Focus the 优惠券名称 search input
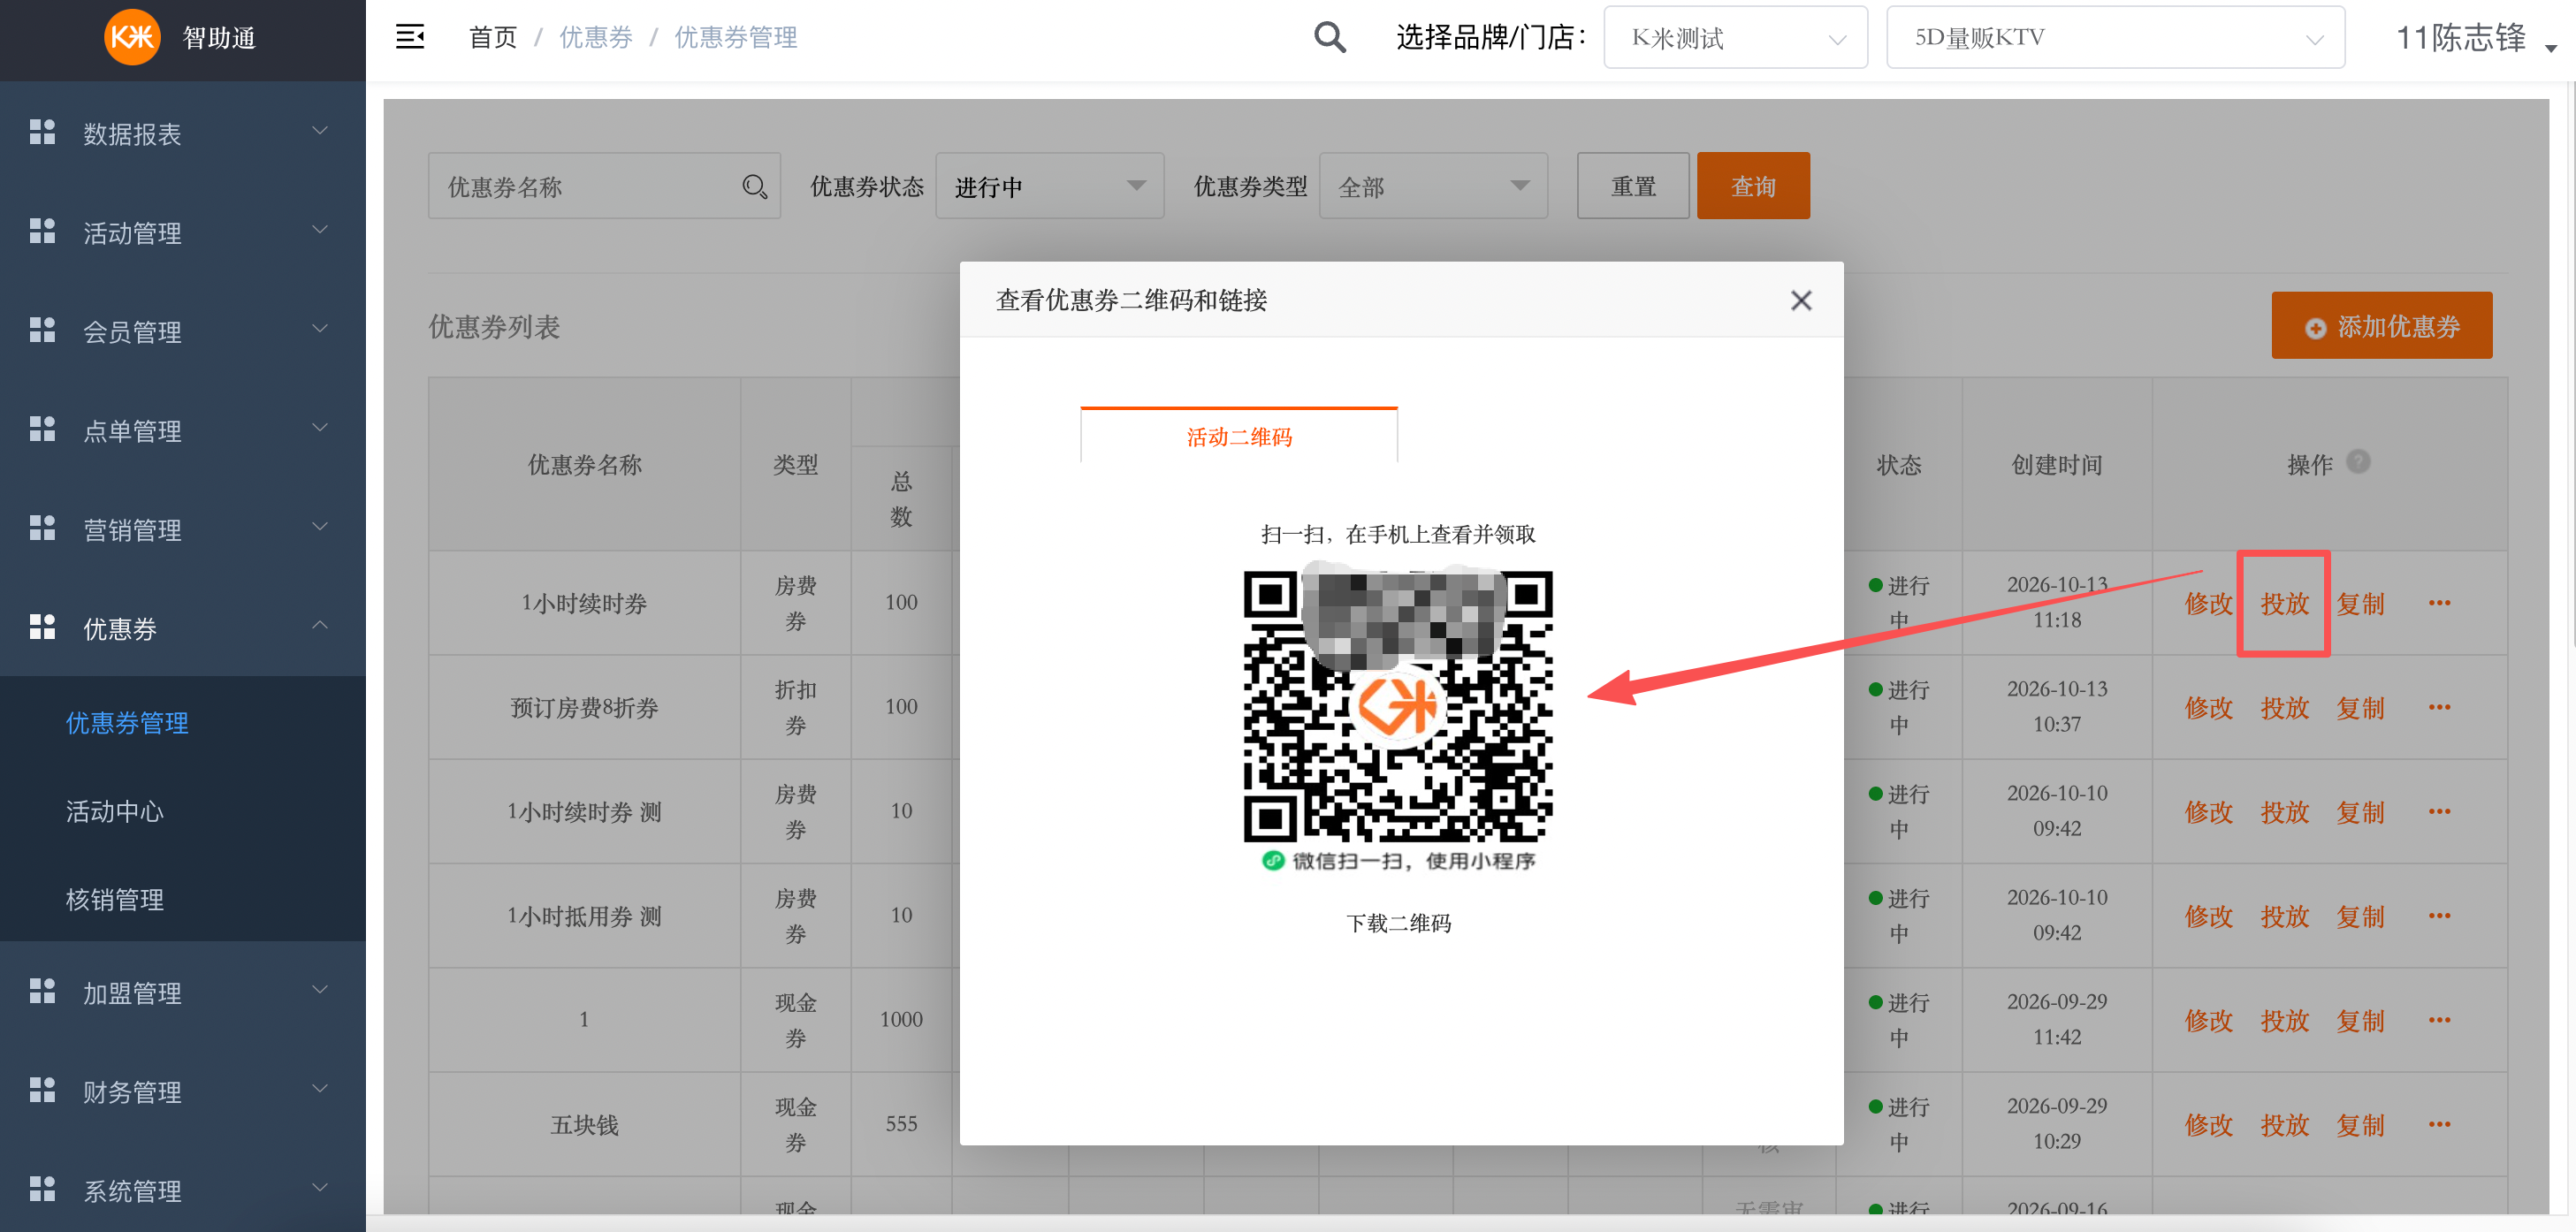Screen dimensions: 2576x1232 tap(604, 186)
